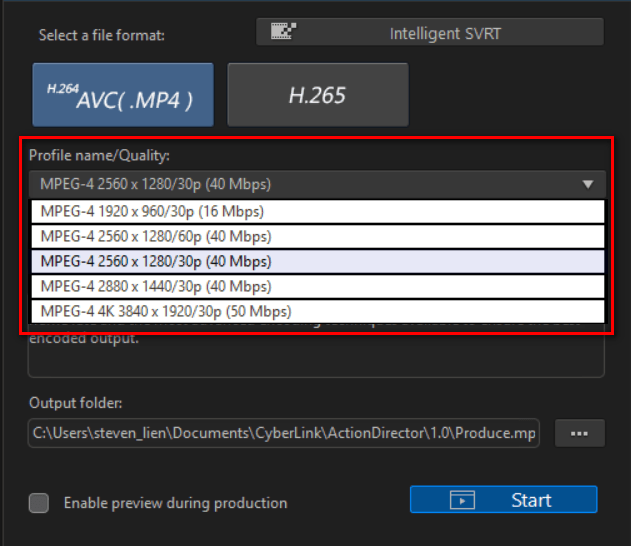Choose MPEG-4 2560 x 1280/60p (40 Mbps)
The image size is (631, 546).
tap(318, 237)
